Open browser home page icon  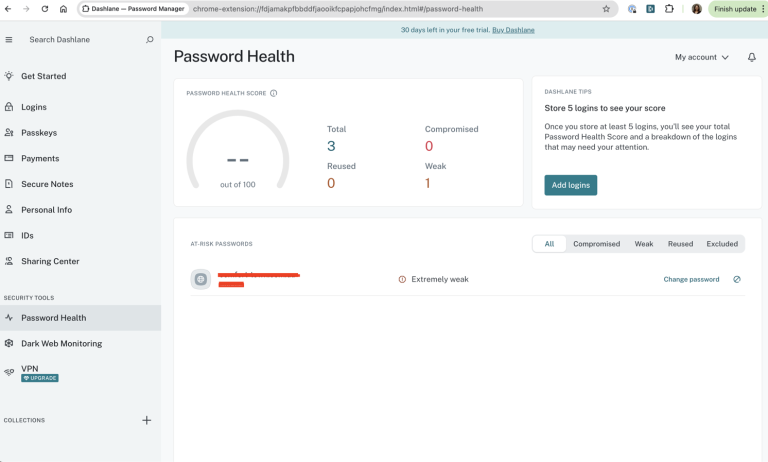[63, 9]
